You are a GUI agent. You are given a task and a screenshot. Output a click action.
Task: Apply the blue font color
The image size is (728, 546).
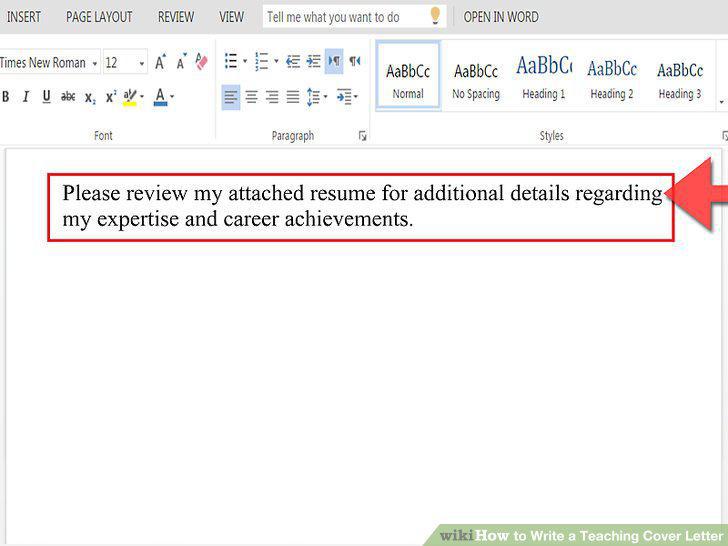pyautogui.click(x=160, y=97)
